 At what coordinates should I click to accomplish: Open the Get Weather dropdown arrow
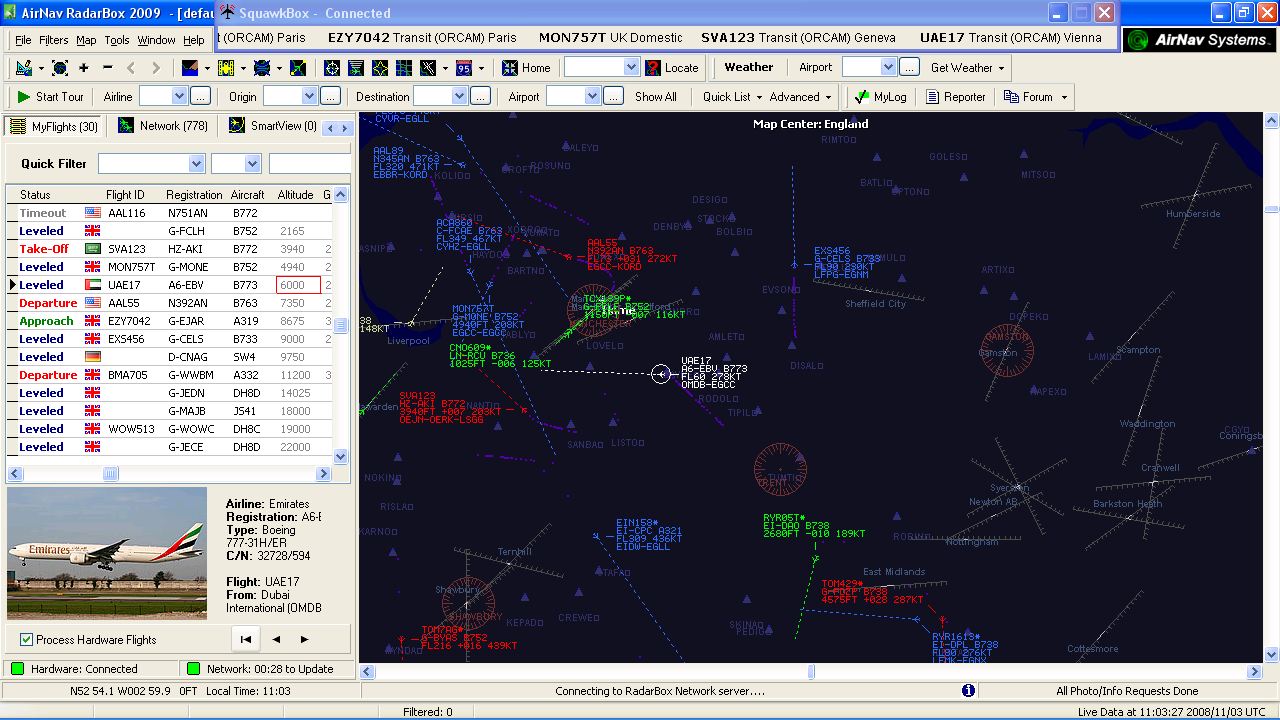pos(1000,67)
